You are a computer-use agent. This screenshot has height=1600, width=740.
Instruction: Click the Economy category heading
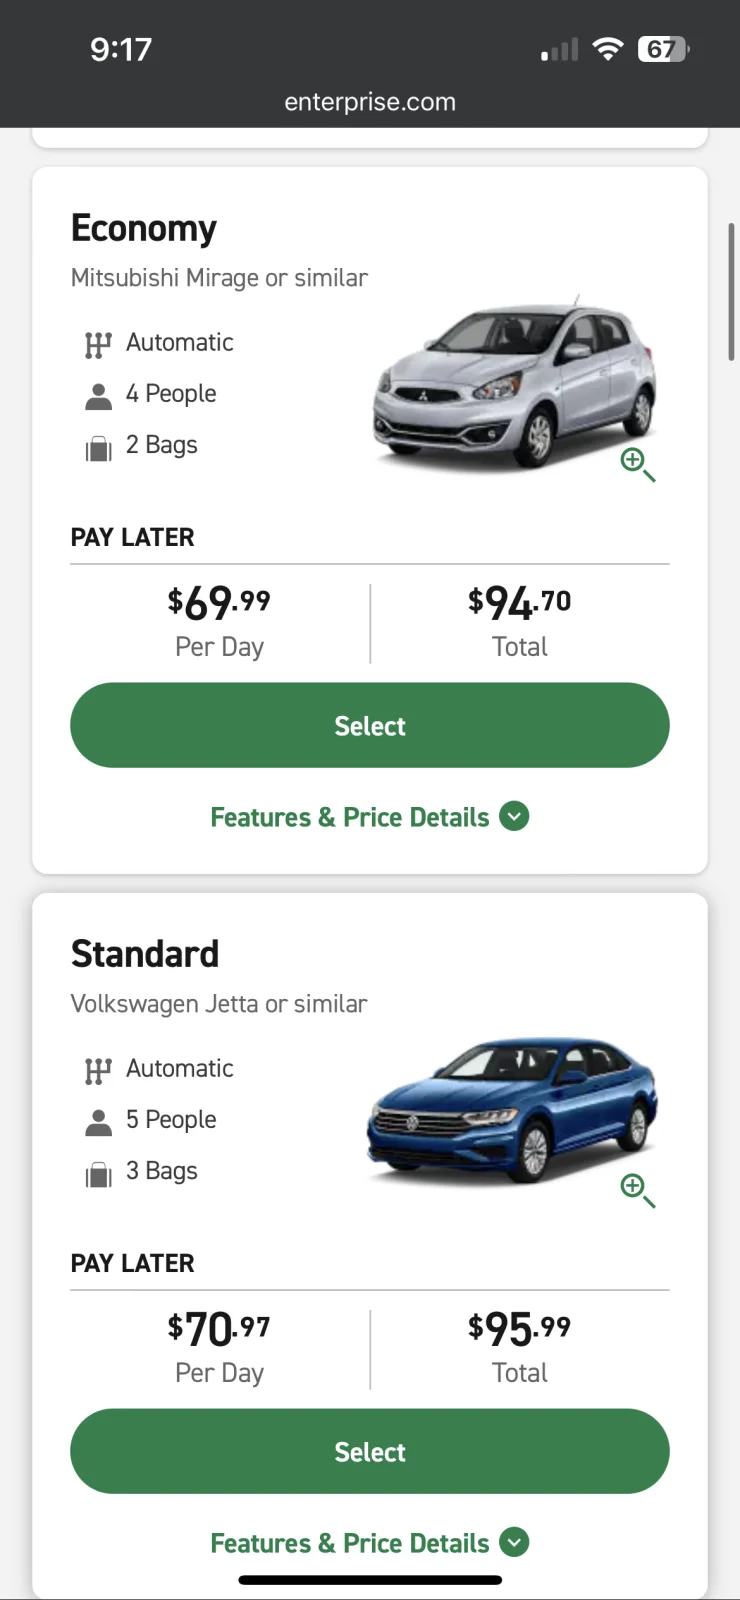tap(143, 228)
